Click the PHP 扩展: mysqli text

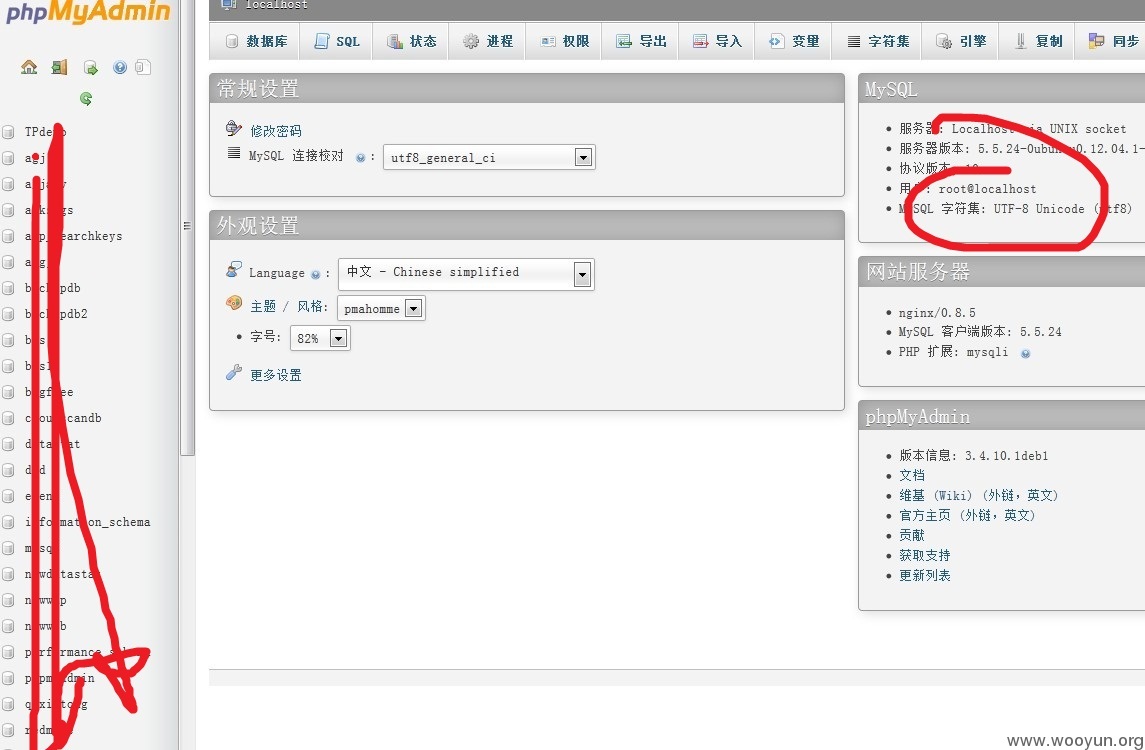(x=953, y=352)
